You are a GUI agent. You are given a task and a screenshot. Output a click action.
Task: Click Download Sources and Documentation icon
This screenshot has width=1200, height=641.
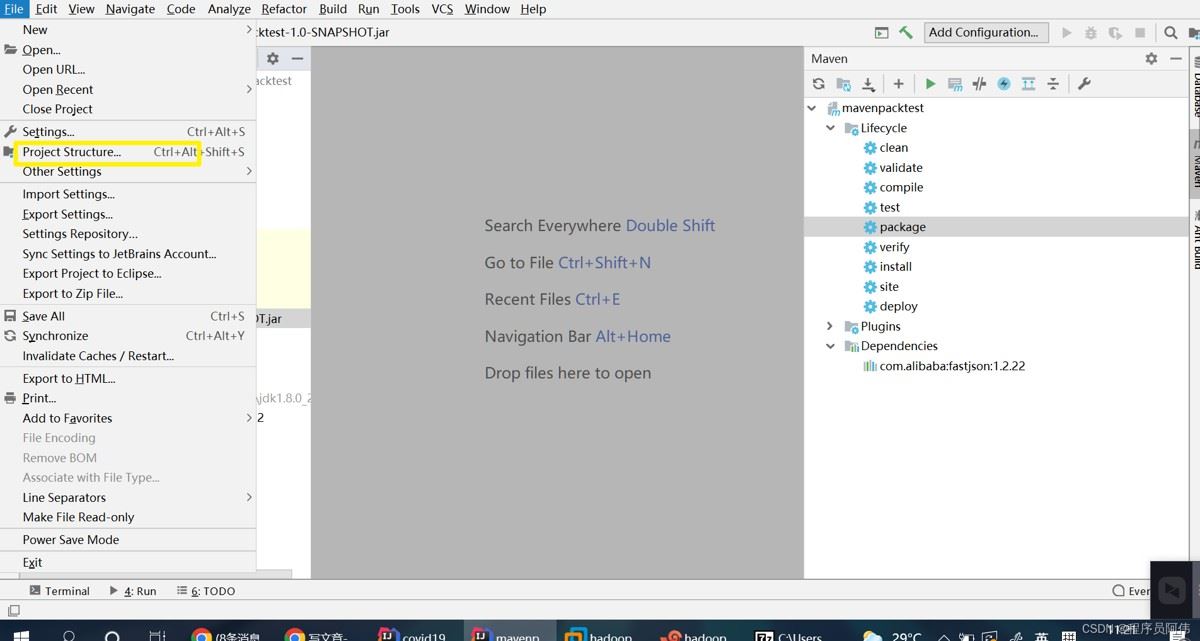868,84
